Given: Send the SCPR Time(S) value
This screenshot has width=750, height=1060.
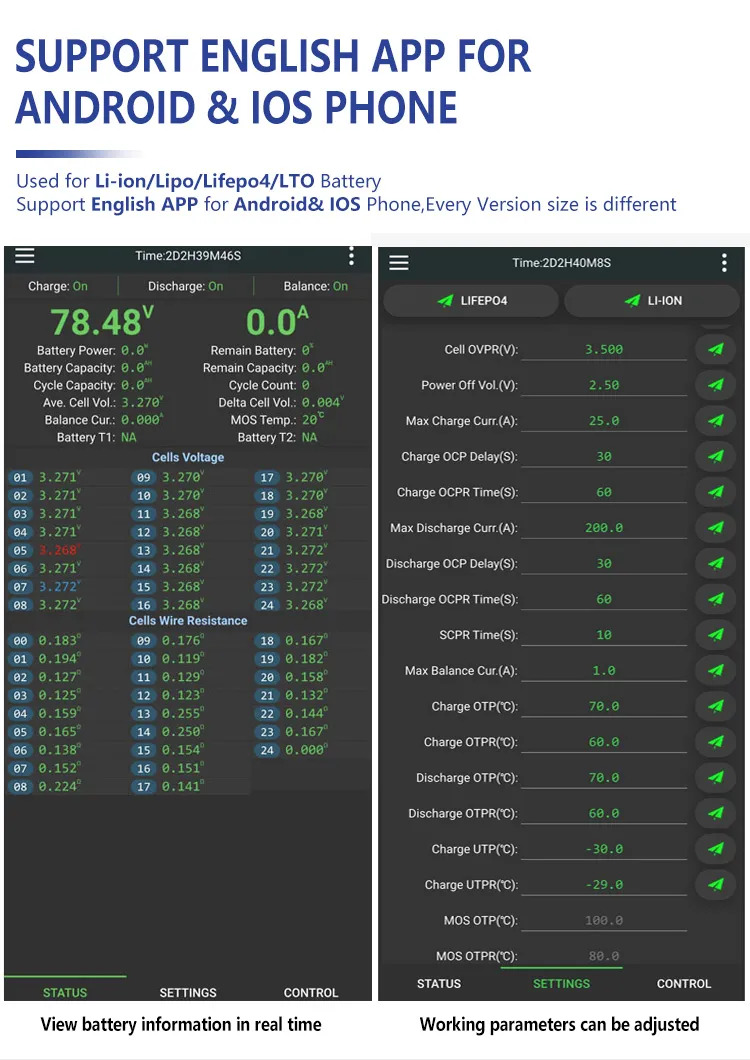Looking at the screenshot, I should (716, 635).
